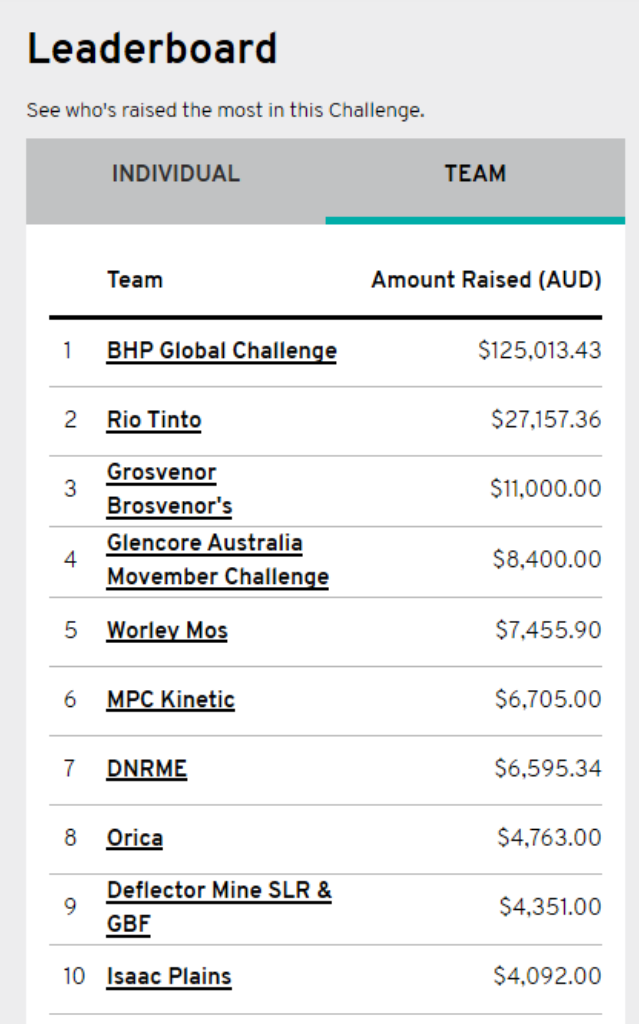
Task: Click rank number 10 in leaderboard
Action: [x=74, y=976]
